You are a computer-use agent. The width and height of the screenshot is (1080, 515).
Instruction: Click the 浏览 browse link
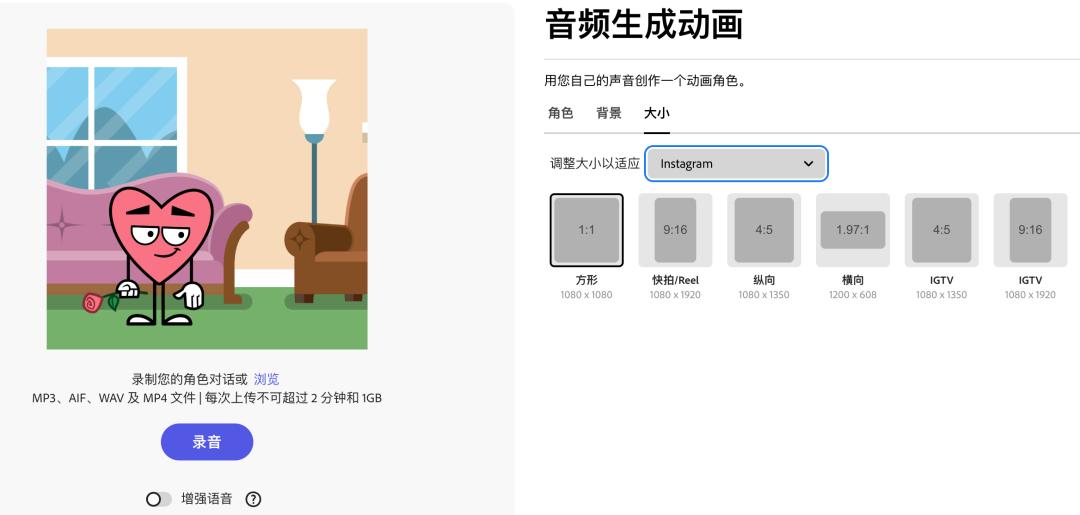(267, 379)
